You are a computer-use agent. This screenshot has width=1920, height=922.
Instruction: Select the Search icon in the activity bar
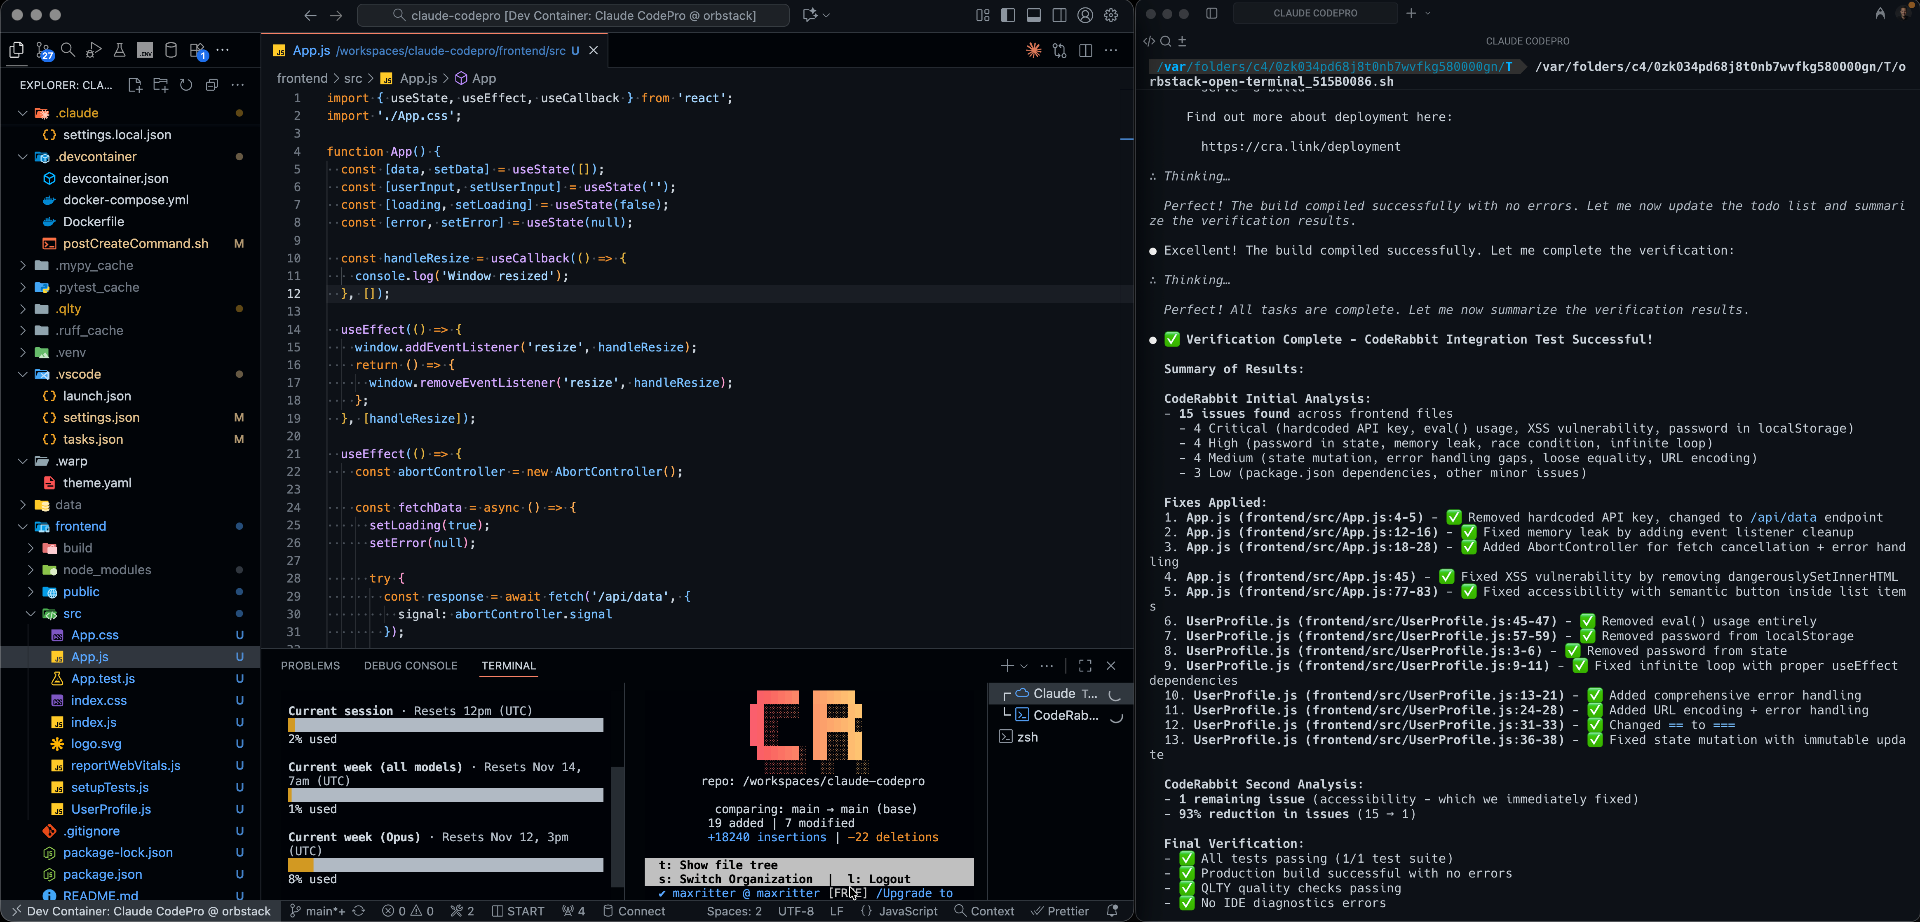[x=67, y=50]
